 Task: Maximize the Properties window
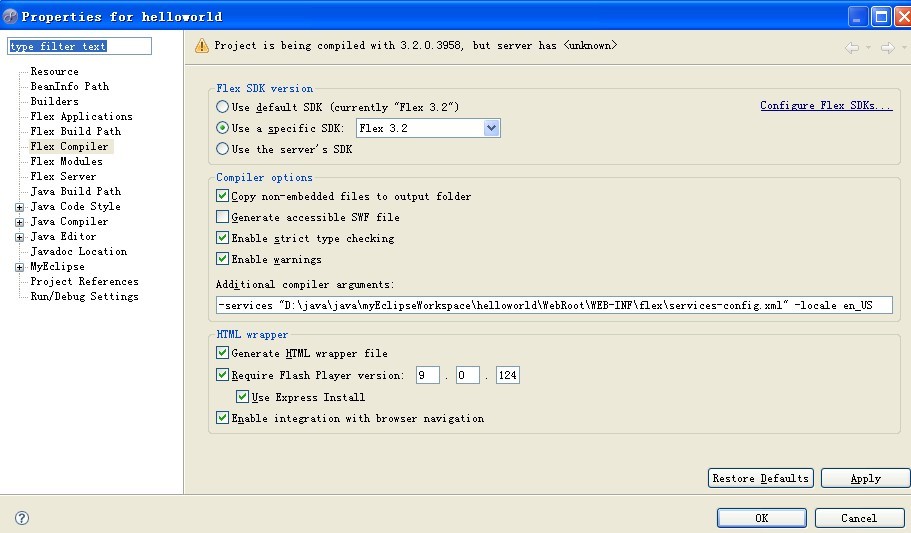pos(881,16)
